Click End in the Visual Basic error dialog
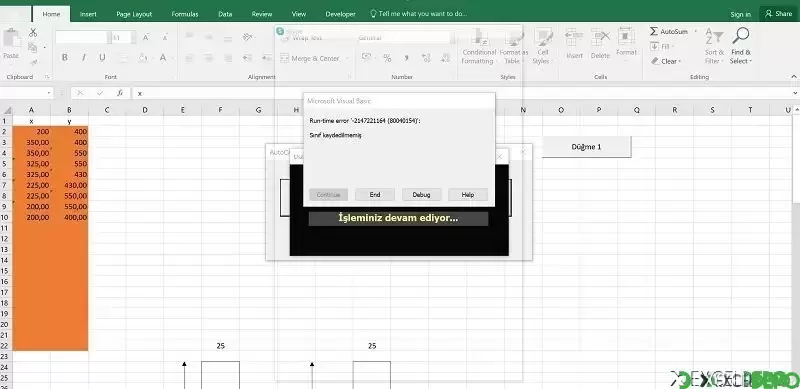This screenshot has height=389, width=800. click(374, 194)
